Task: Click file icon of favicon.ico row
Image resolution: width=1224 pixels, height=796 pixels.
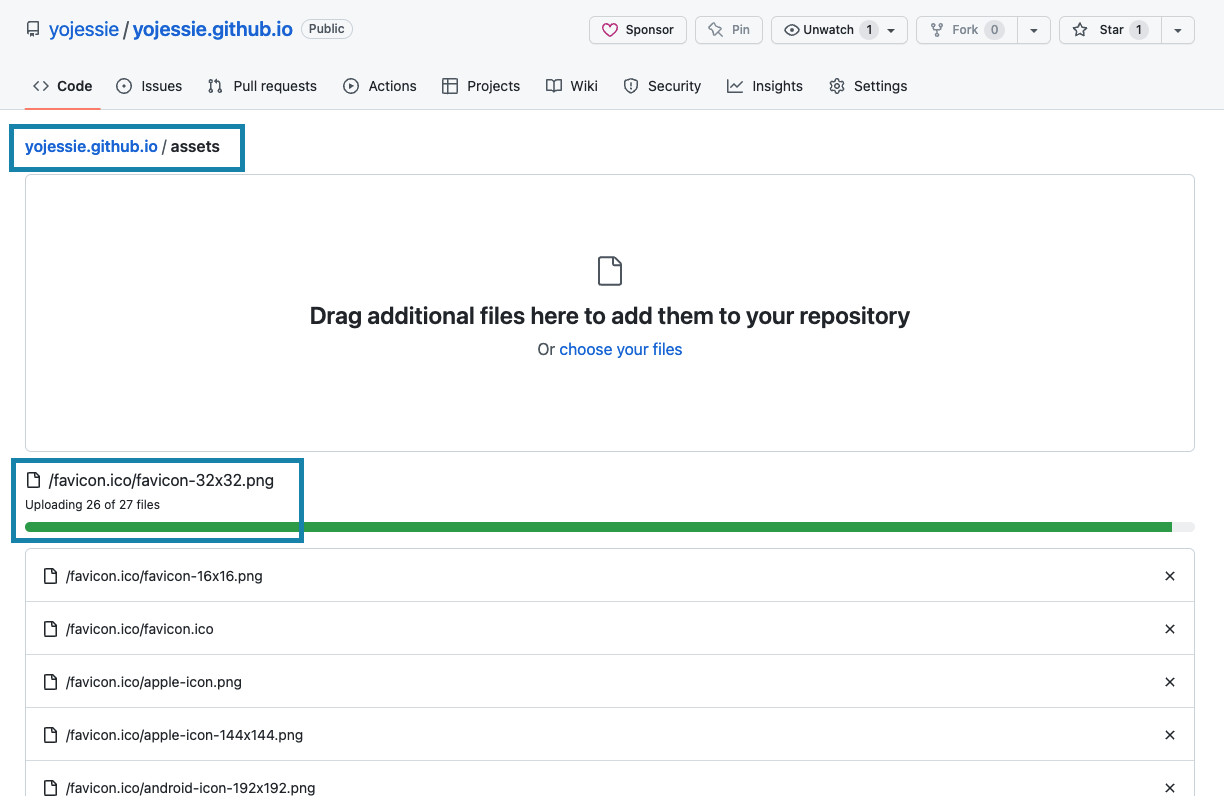Action: click(x=50, y=629)
